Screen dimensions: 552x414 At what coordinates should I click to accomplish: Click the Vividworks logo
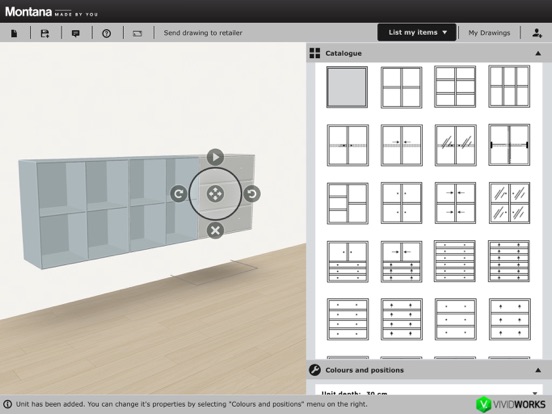(510, 404)
